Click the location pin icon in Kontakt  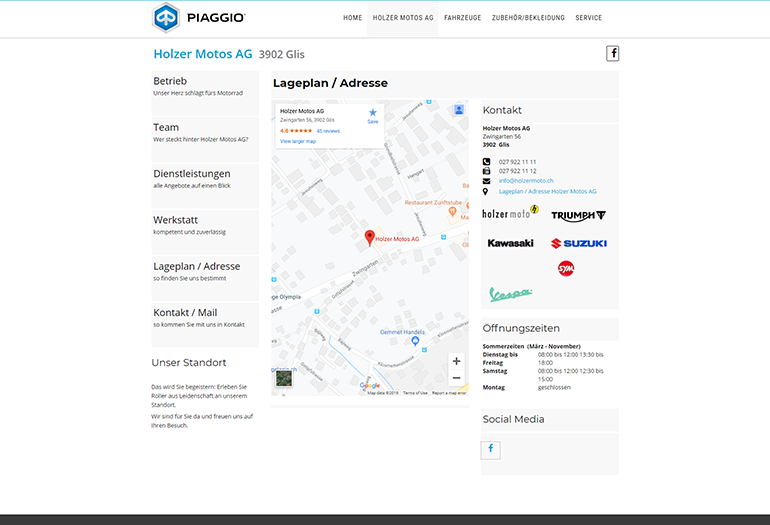coord(486,192)
